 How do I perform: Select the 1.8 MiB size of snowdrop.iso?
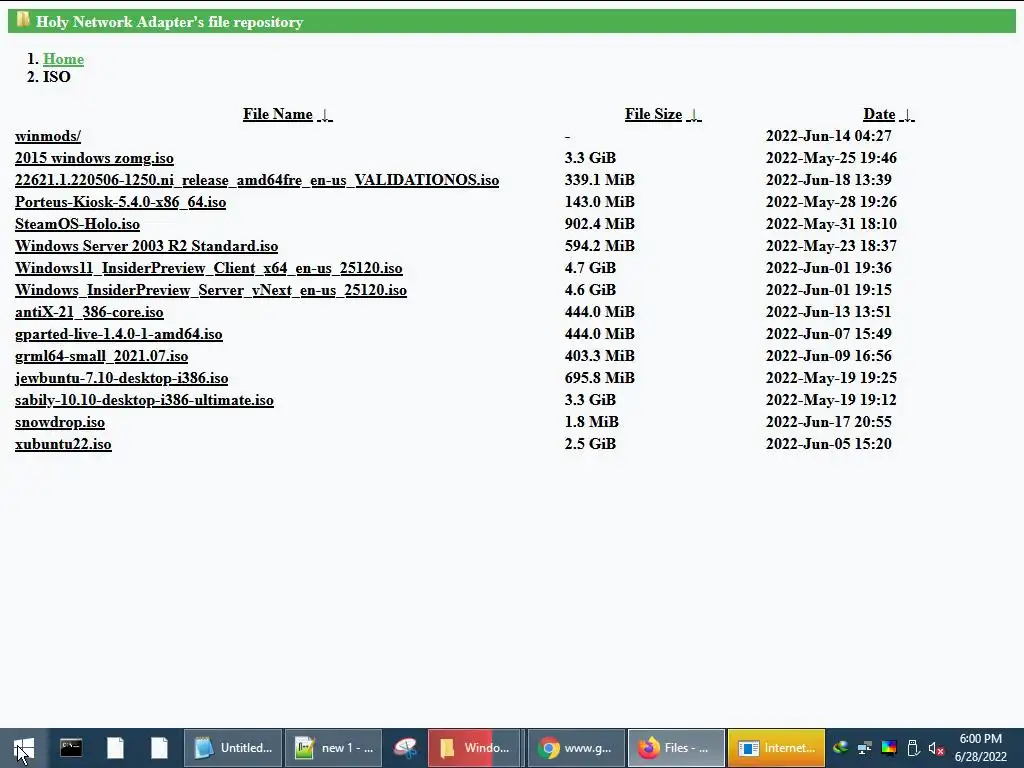tap(591, 422)
